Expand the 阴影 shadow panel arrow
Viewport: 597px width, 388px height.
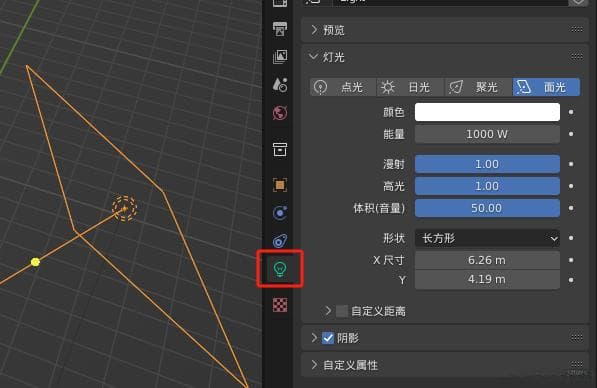tap(314, 338)
